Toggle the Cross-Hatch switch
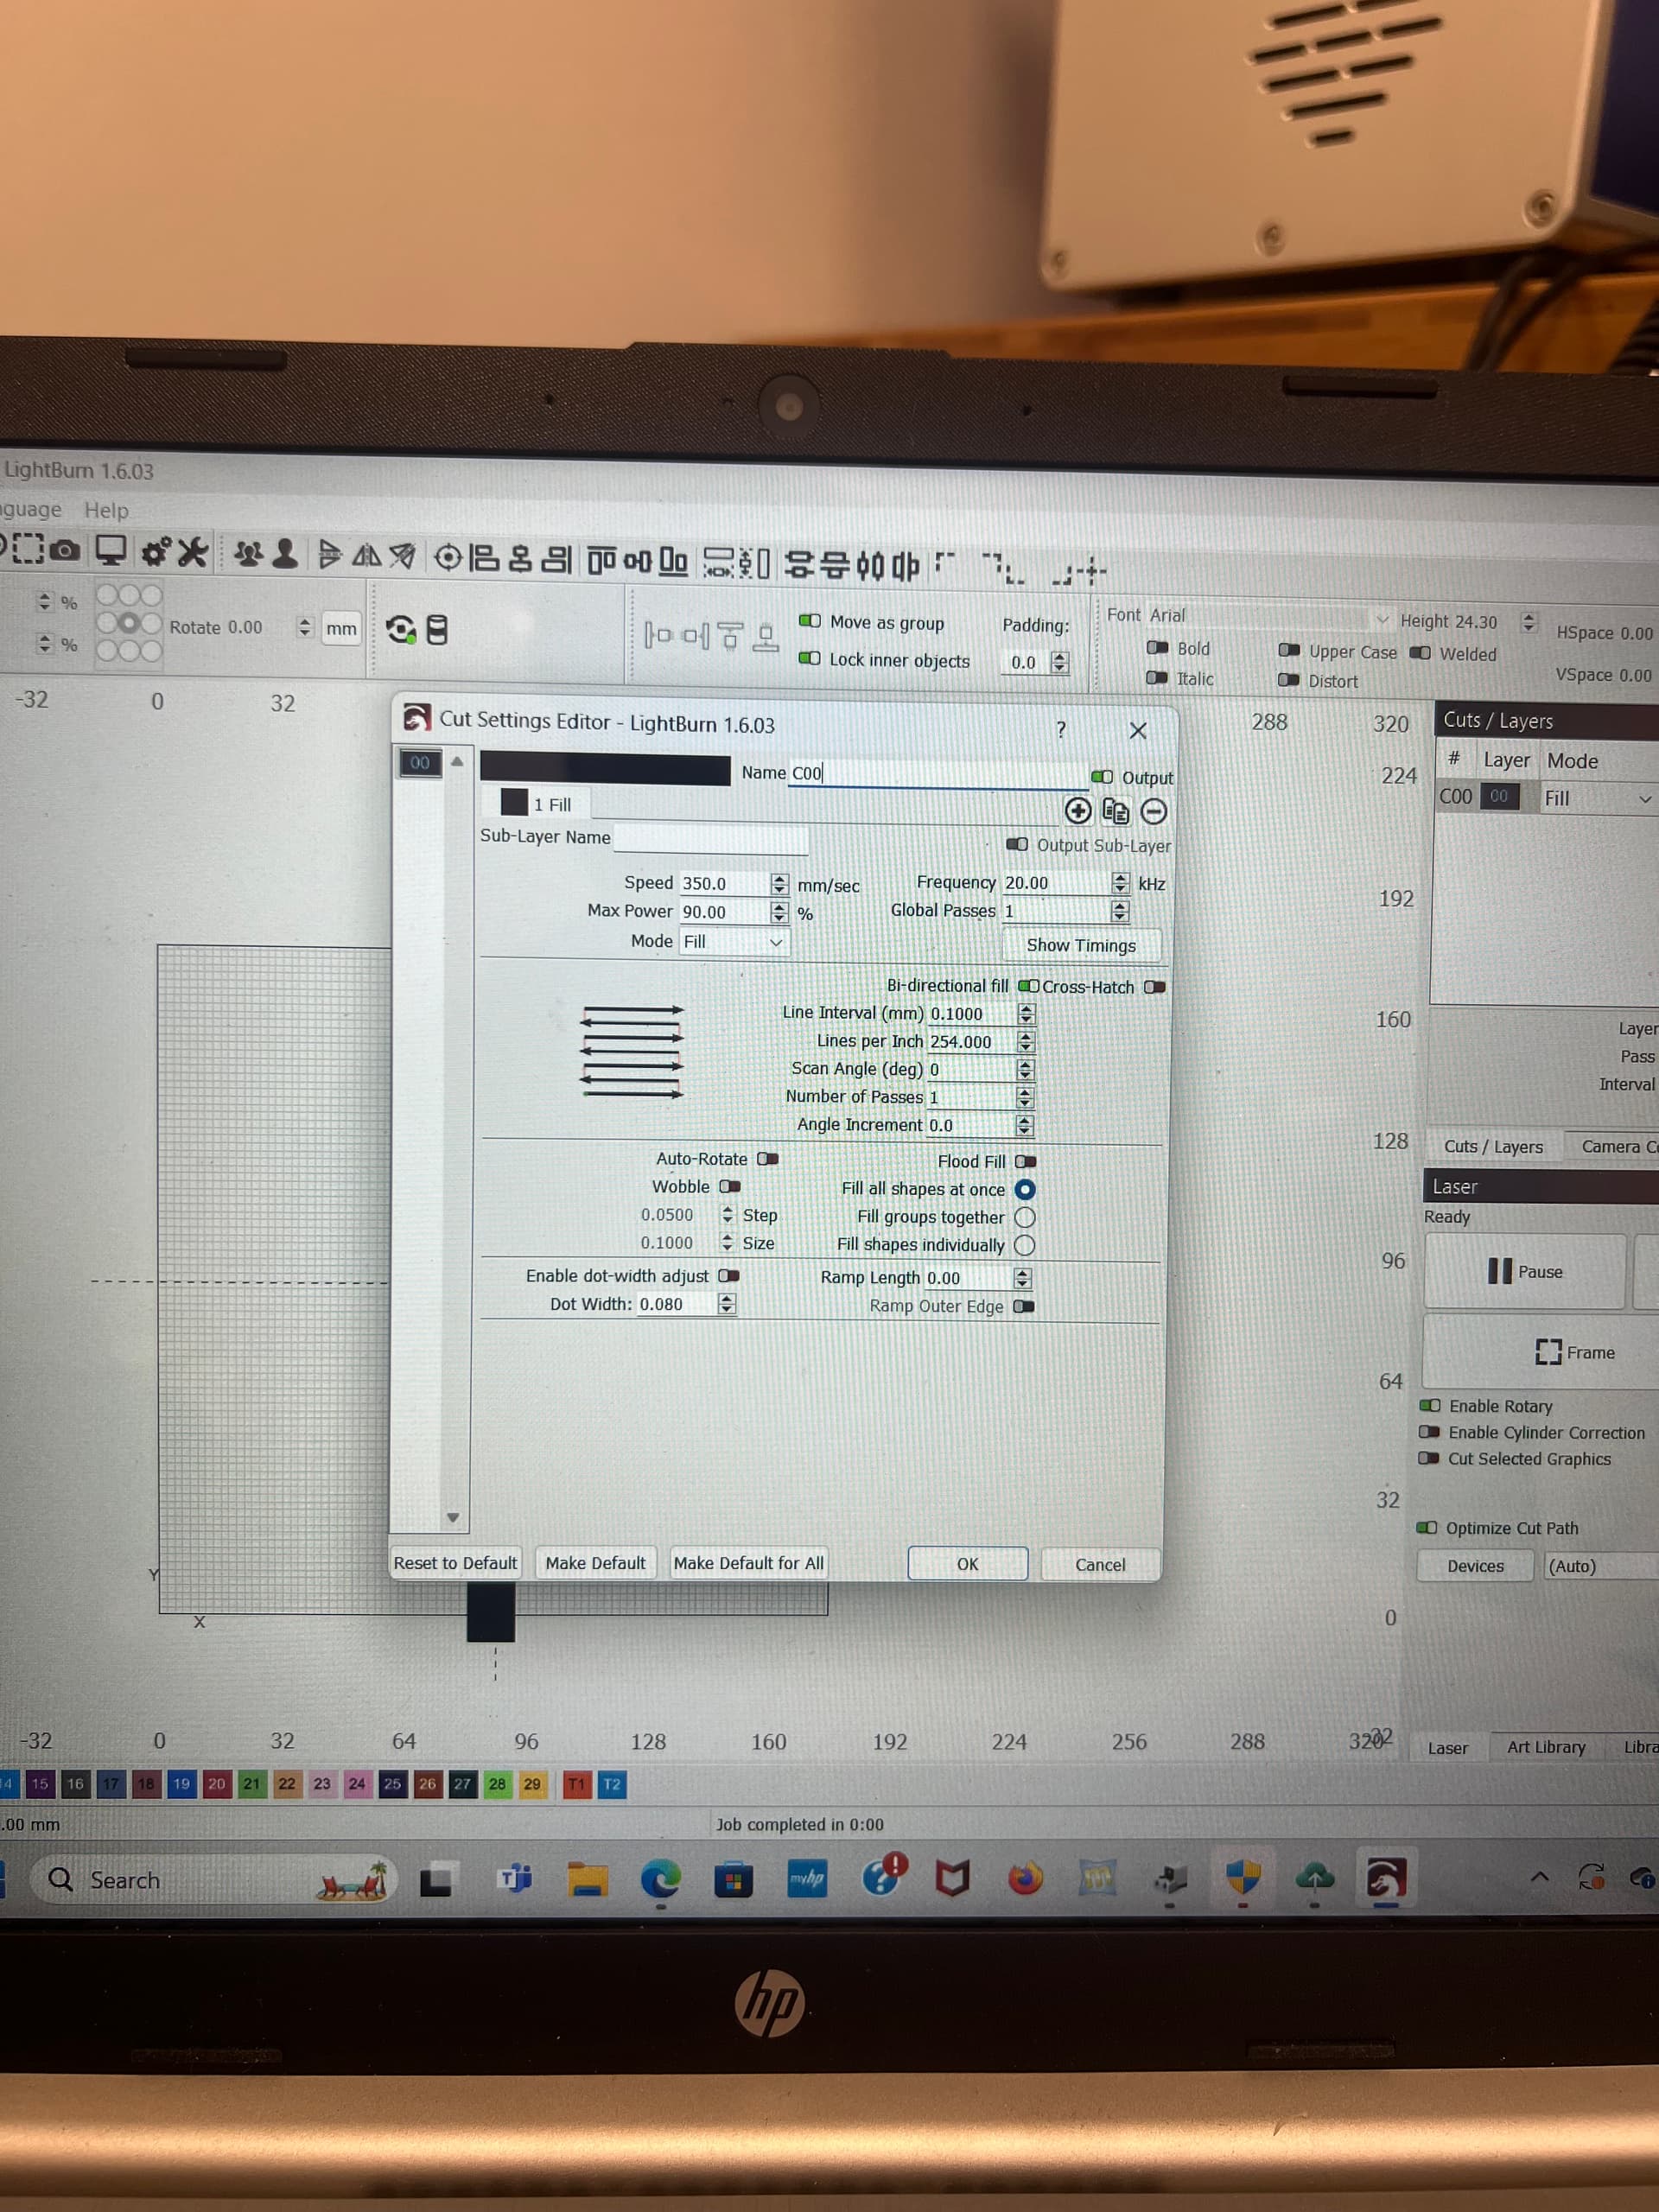 point(1154,987)
